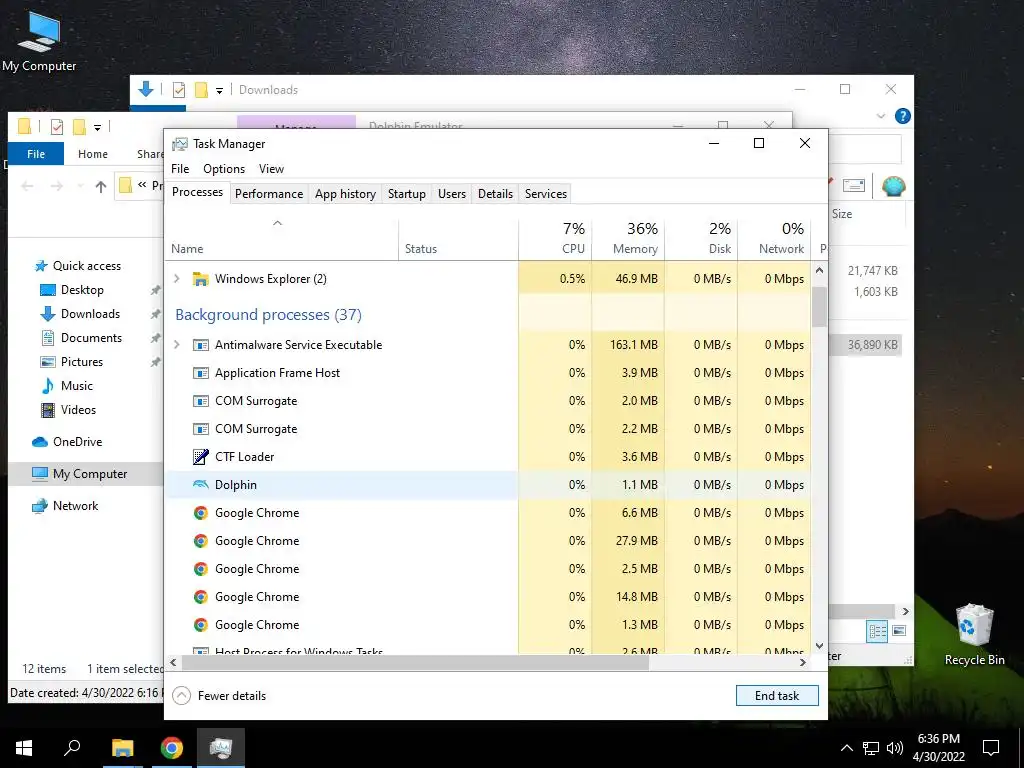Open My Computer desktop icon
This screenshot has width=1024, height=768.
click(x=39, y=40)
